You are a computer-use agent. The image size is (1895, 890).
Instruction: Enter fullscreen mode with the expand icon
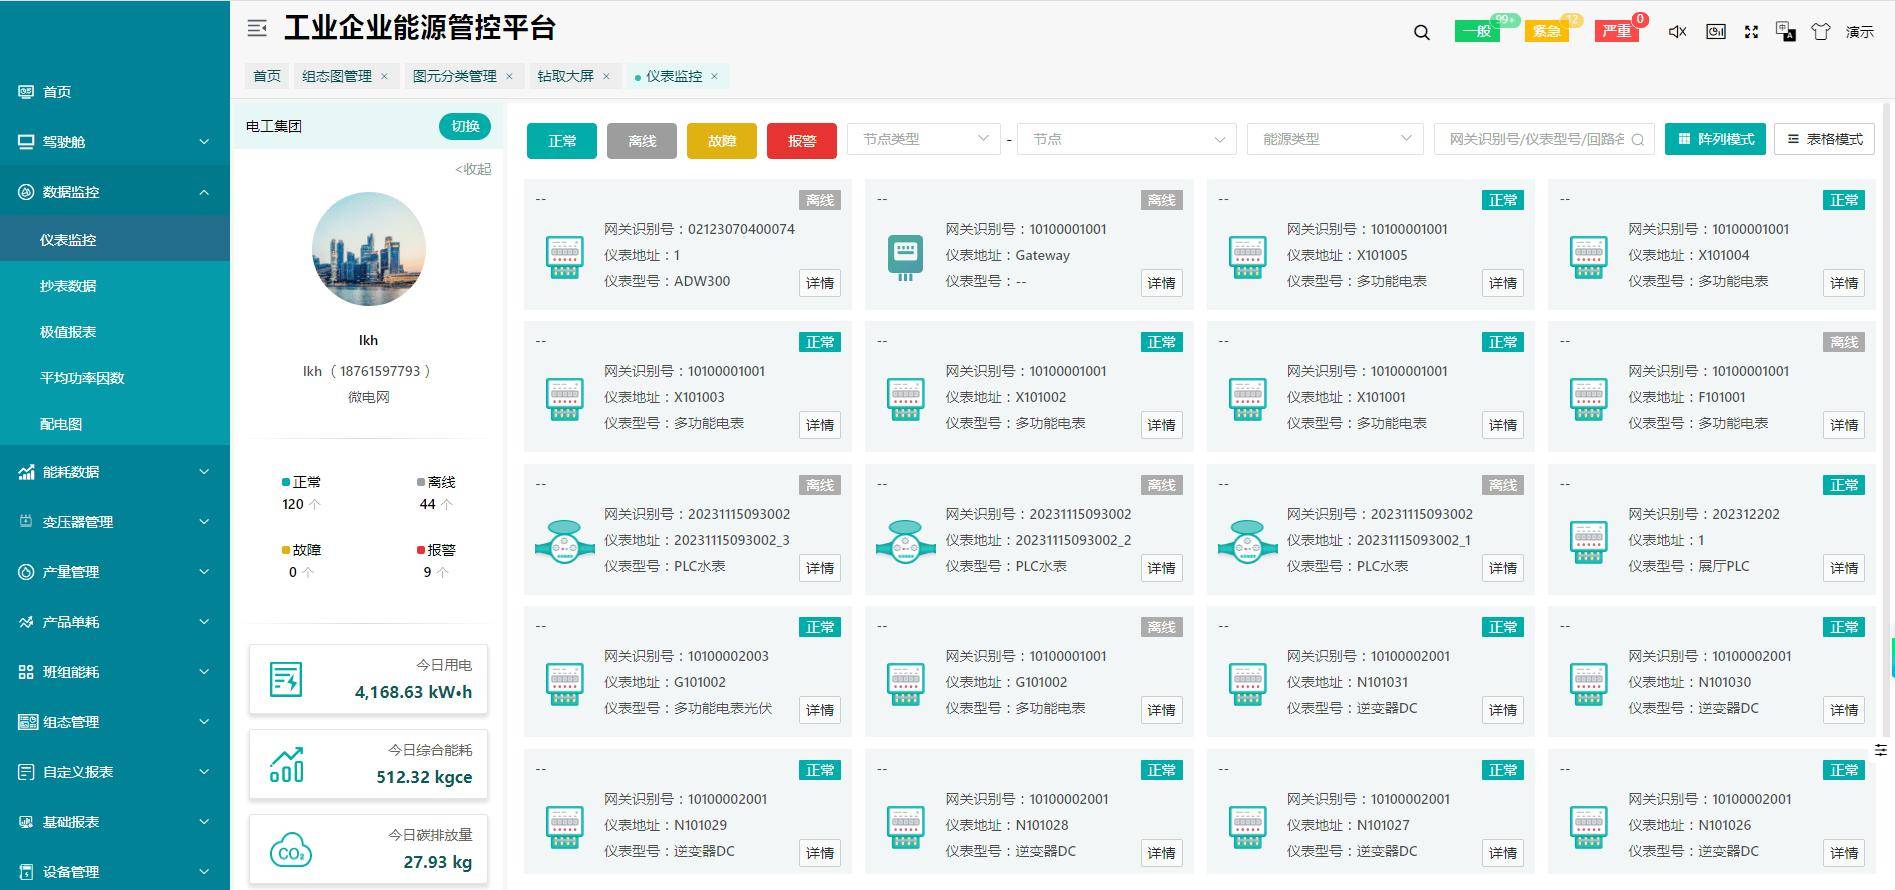pos(1751,32)
